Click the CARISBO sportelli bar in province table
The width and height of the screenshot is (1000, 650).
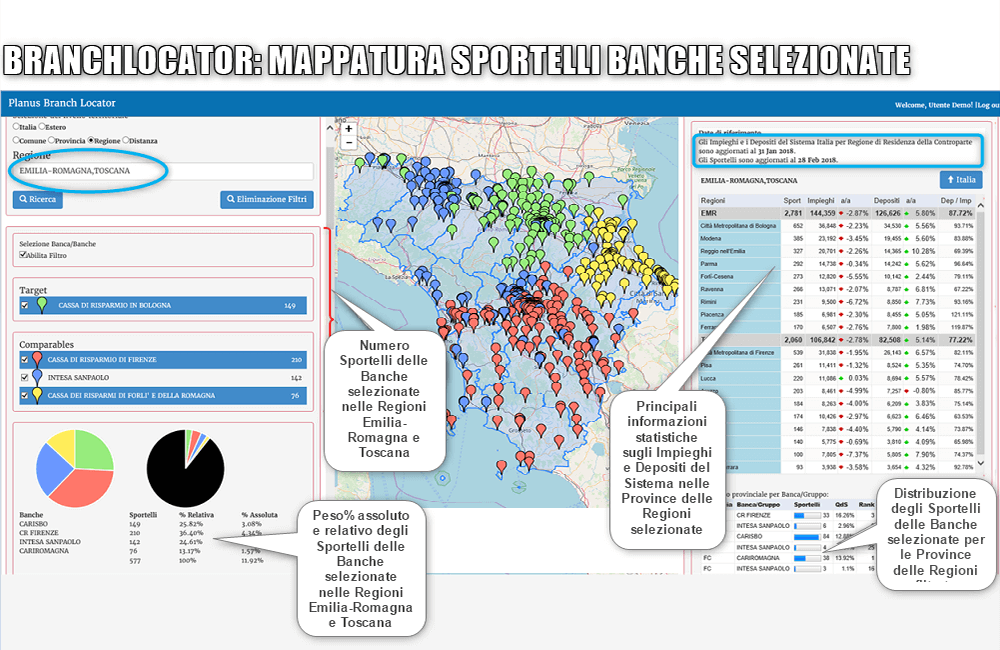[x=806, y=536]
